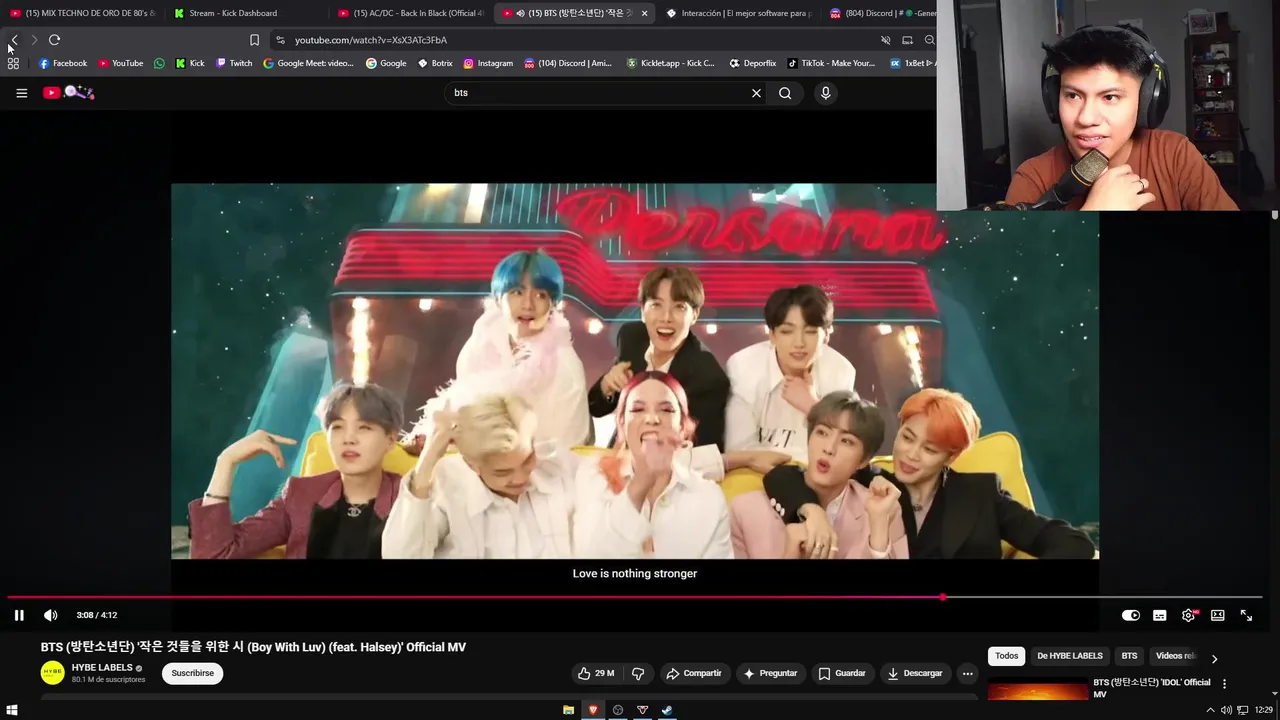Like the video with 29 M likes

click(596, 673)
